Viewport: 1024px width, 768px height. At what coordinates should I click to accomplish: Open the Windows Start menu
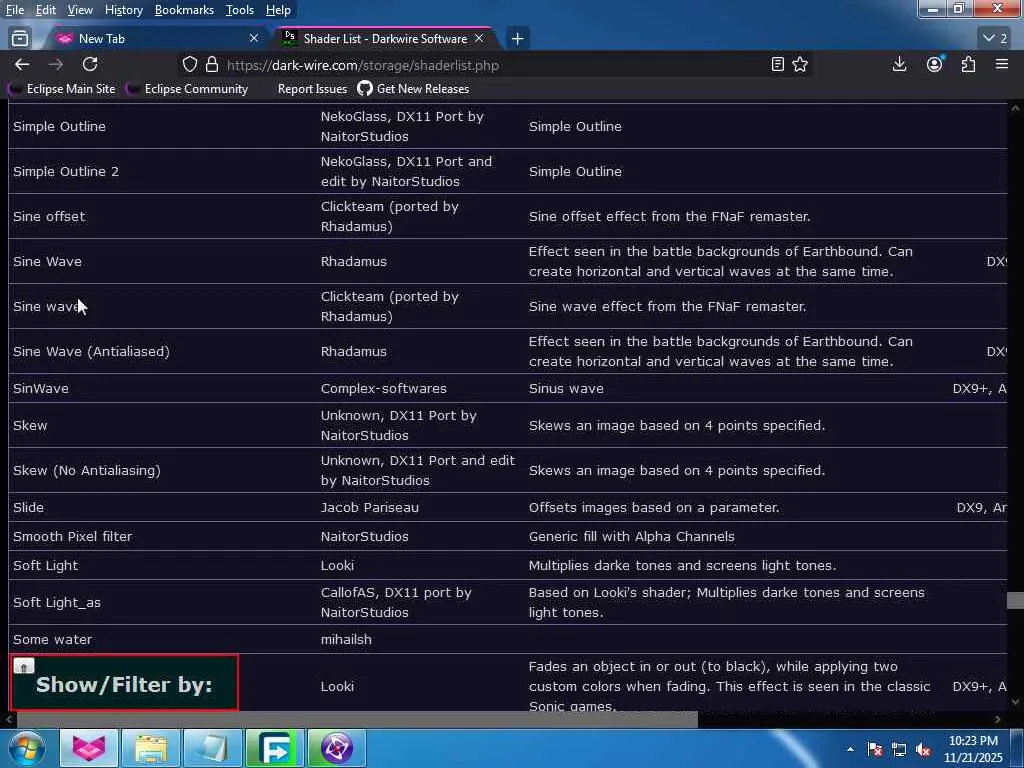click(x=26, y=748)
